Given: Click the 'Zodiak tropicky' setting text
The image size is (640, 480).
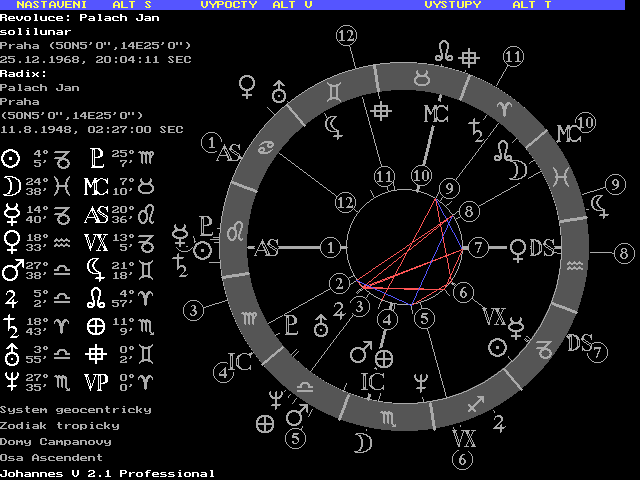Looking at the screenshot, I should tap(60, 425).
